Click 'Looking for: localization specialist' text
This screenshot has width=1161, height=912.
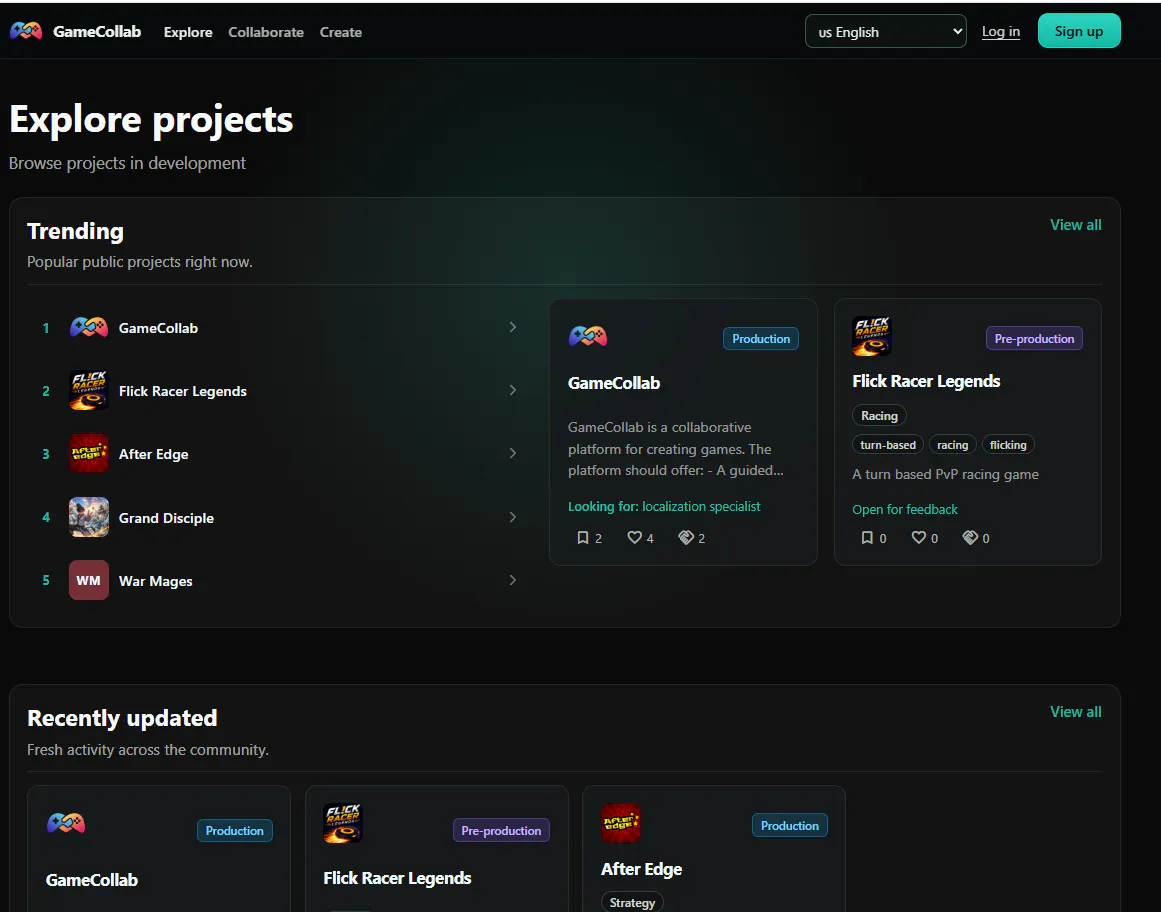tap(664, 506)
